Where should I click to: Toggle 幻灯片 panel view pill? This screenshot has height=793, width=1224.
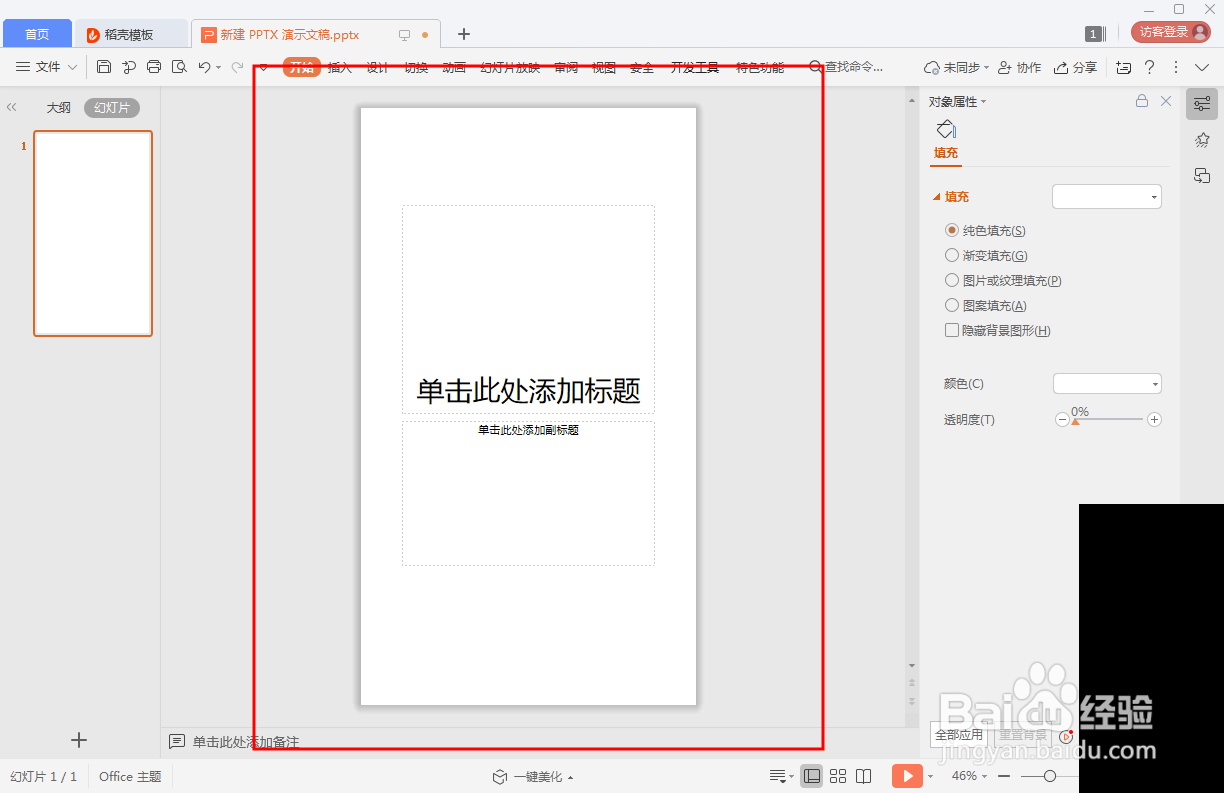click(112, 108)
